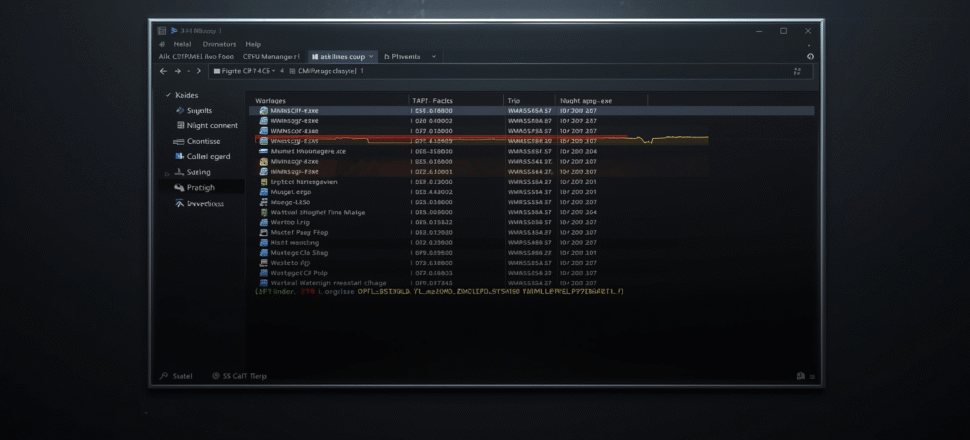
Task: Click the 'Mumet Moonagere' row icon
Action: [264, 151]
